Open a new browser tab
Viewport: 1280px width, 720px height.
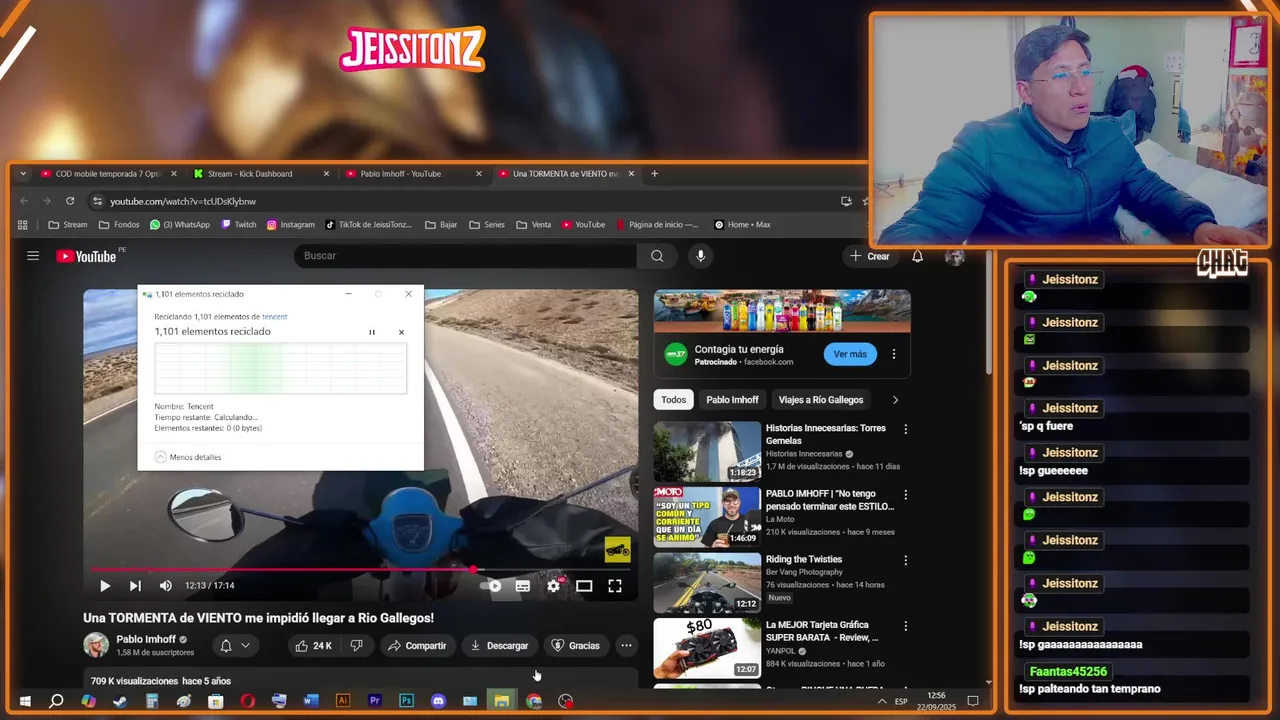pyautogui.click(x=655, y=174)
